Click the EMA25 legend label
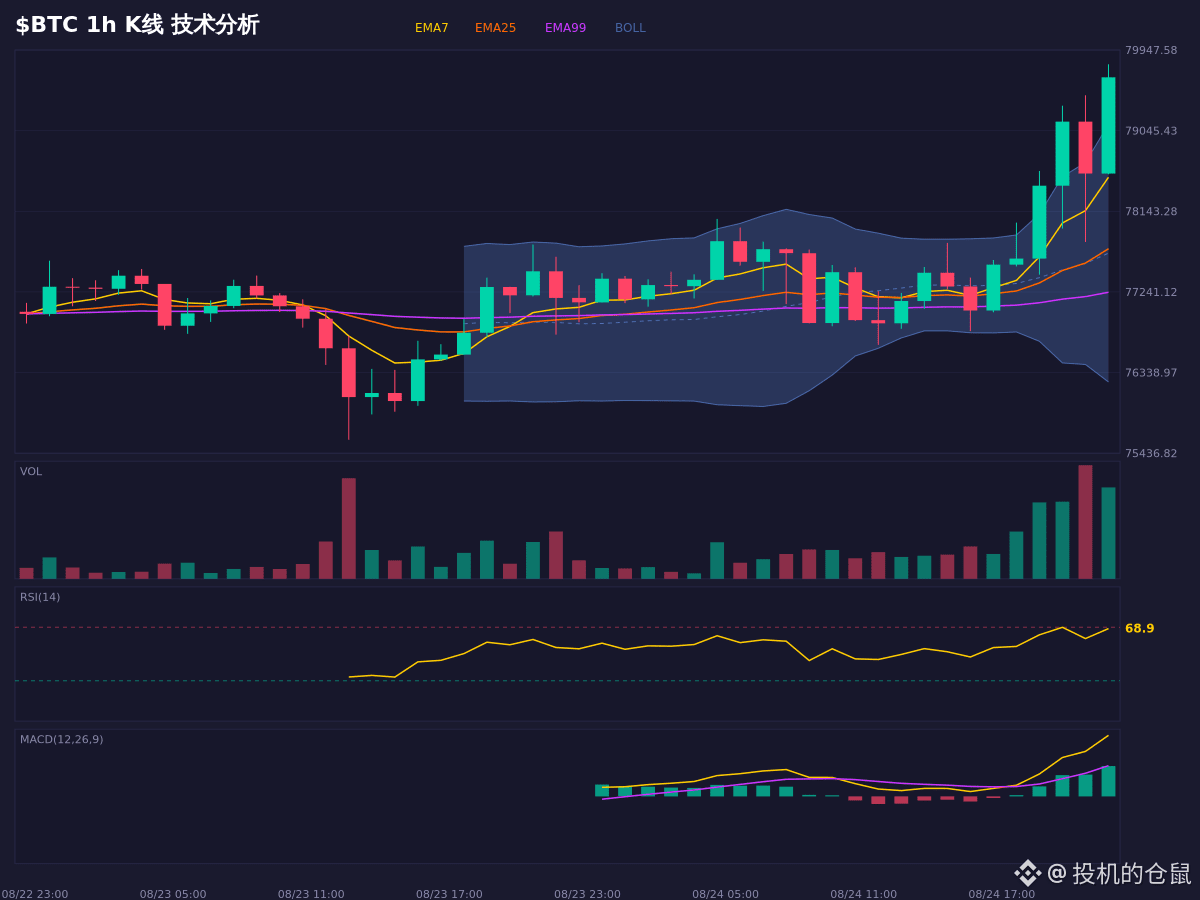This screenshot has height=900, width=1200. (495, 28)
